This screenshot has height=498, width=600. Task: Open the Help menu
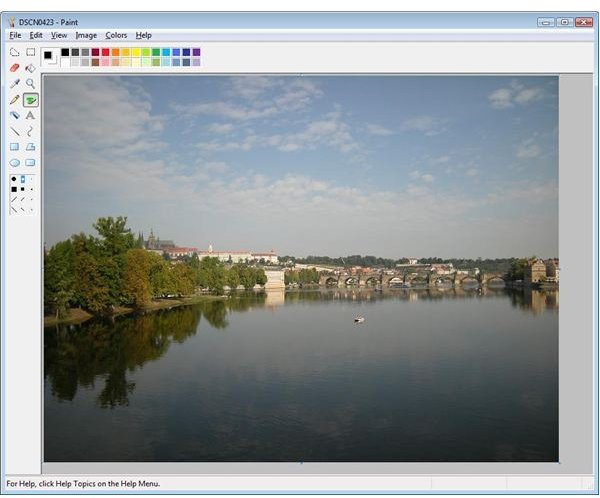pos(143,35)
